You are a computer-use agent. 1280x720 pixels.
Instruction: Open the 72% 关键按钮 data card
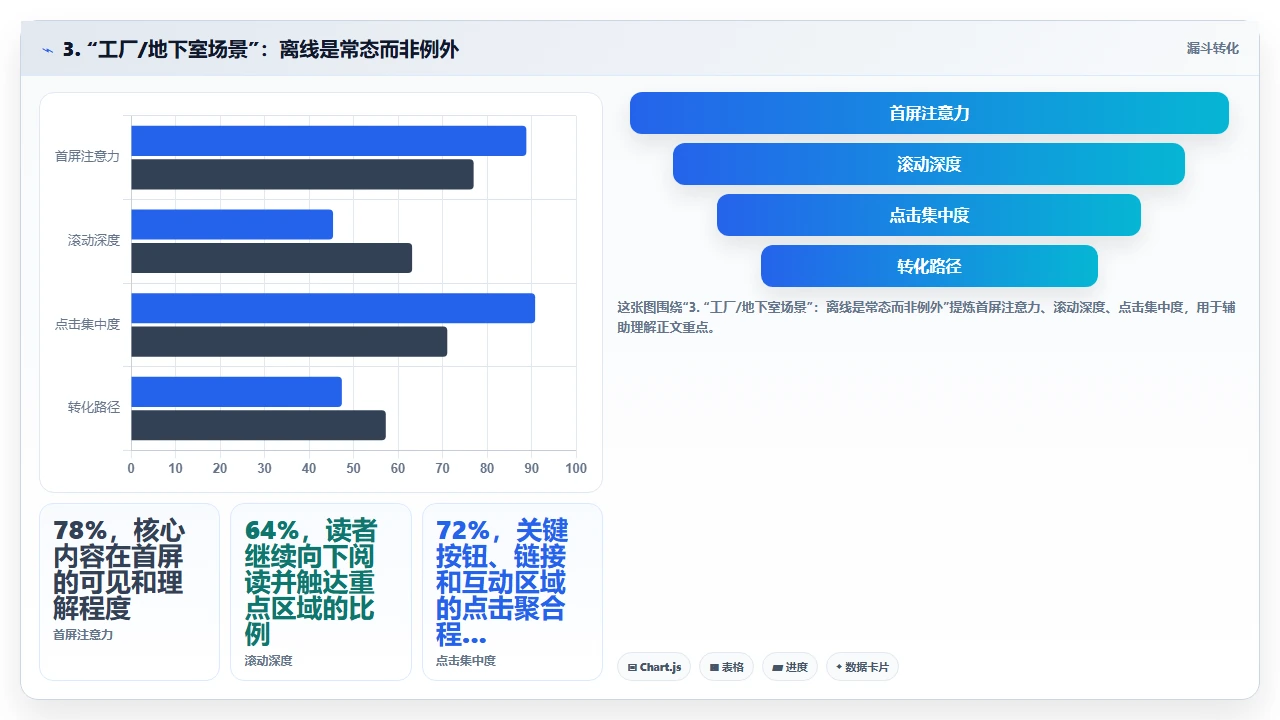(x=512, y=592)
